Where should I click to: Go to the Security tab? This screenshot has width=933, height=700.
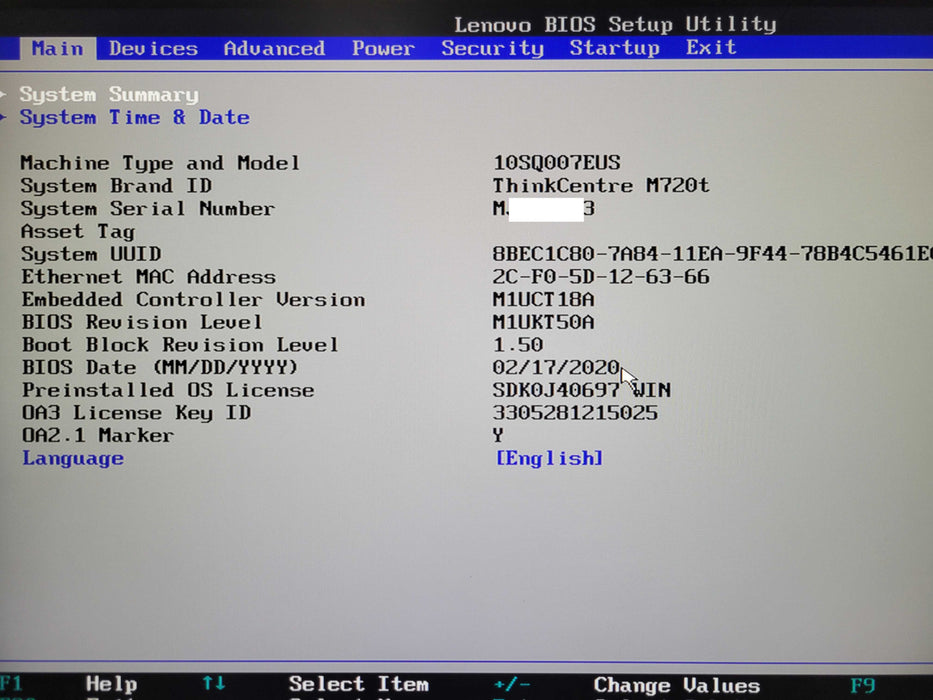pyautogui.click(x=492, y=48)
